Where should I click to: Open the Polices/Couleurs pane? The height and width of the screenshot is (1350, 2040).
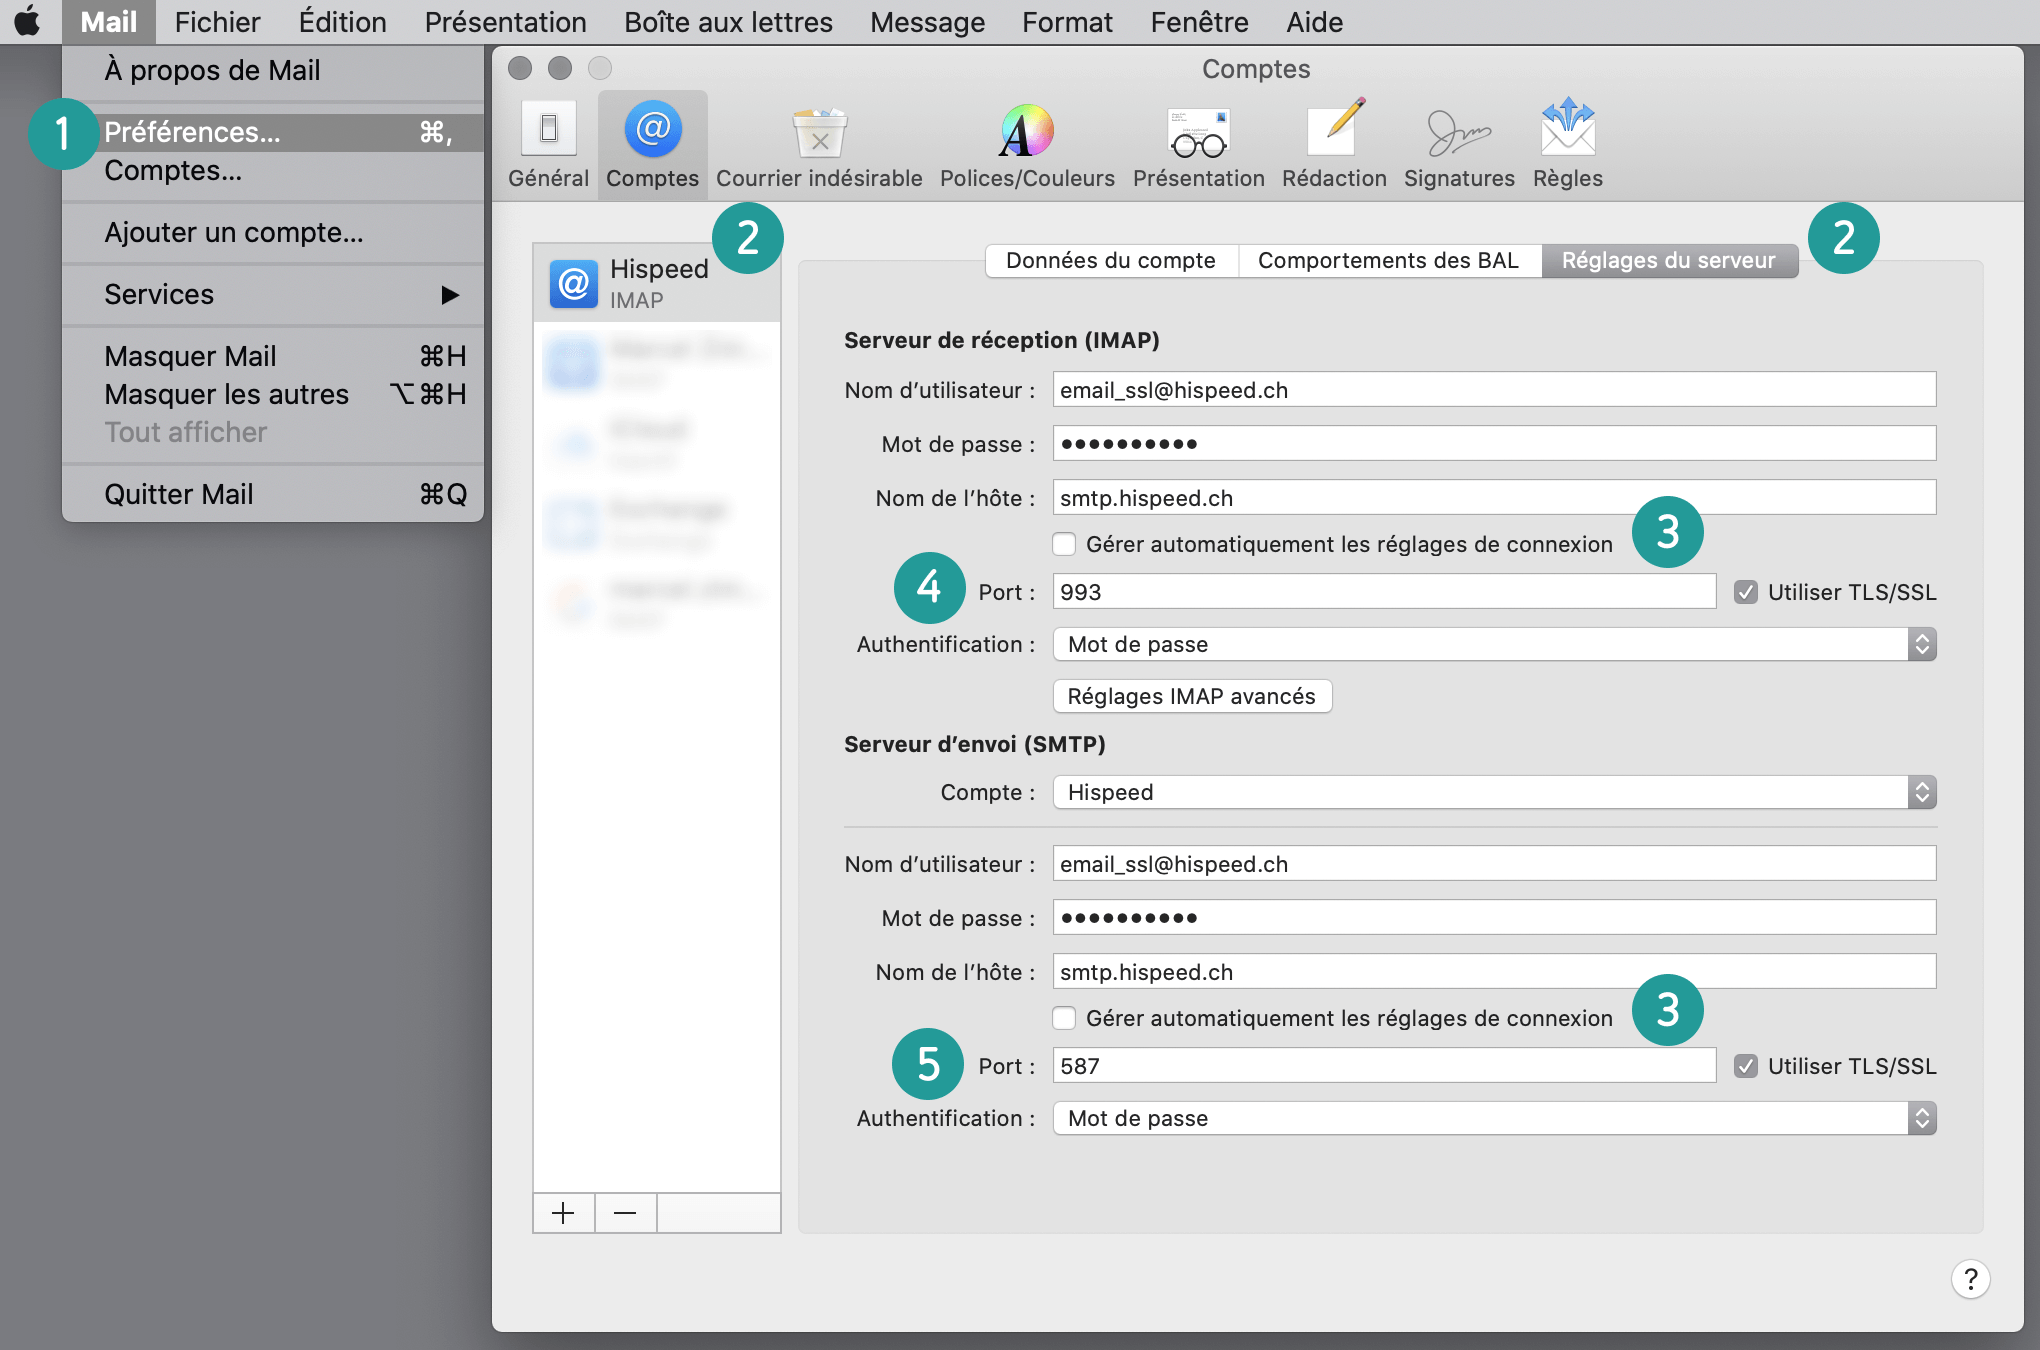(1027, 145)
